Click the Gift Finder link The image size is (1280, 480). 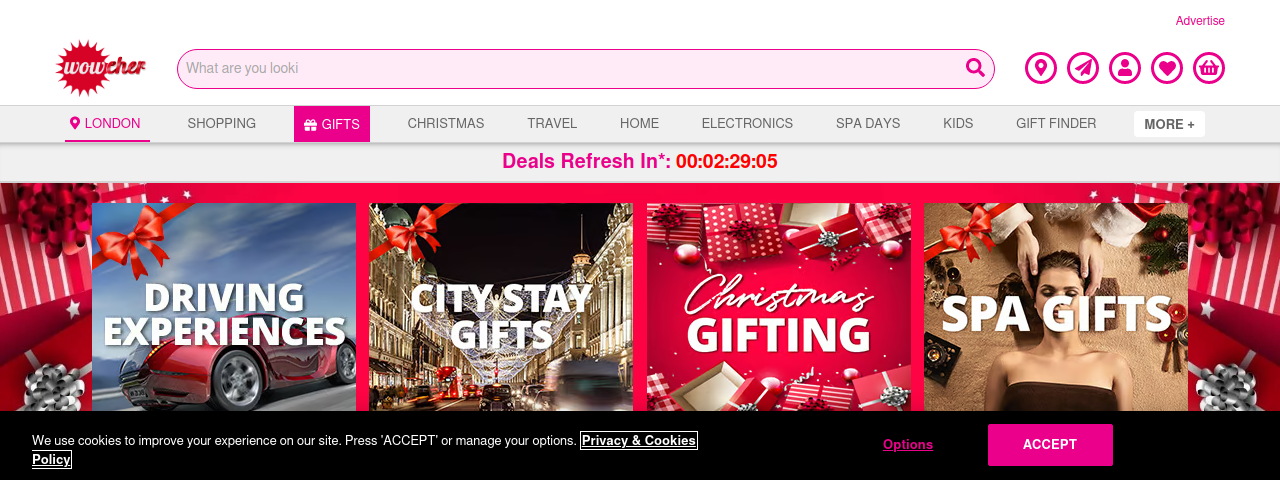[1056, 124]
